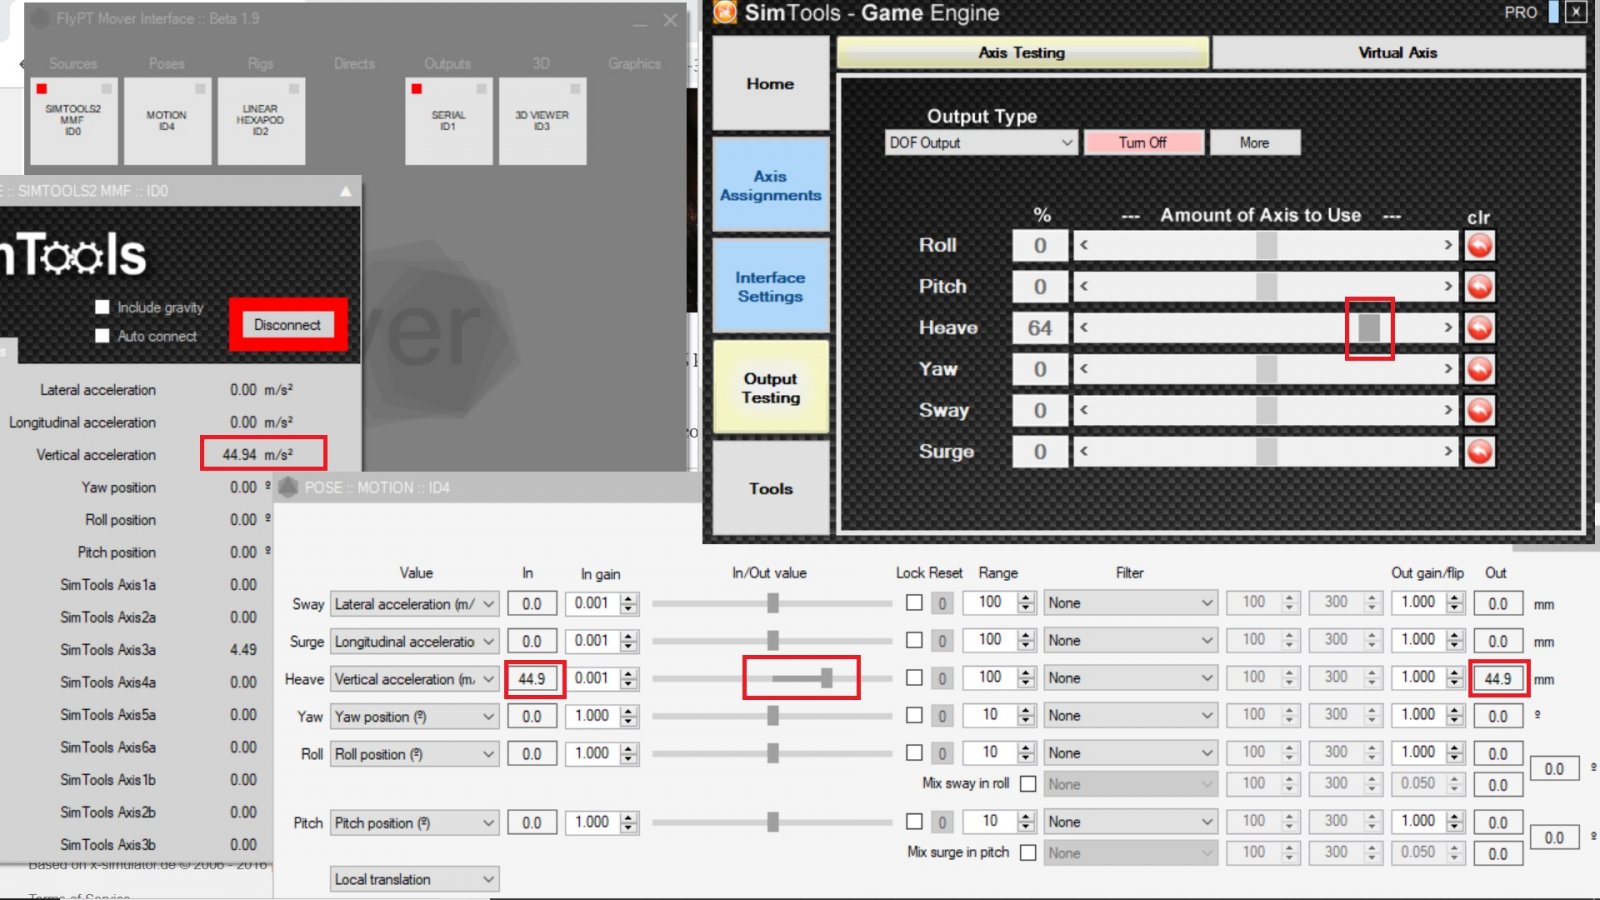The image size is (1600, 900).
Task: Open the Heave value source dropdown
Action: [x=415, y=679]
